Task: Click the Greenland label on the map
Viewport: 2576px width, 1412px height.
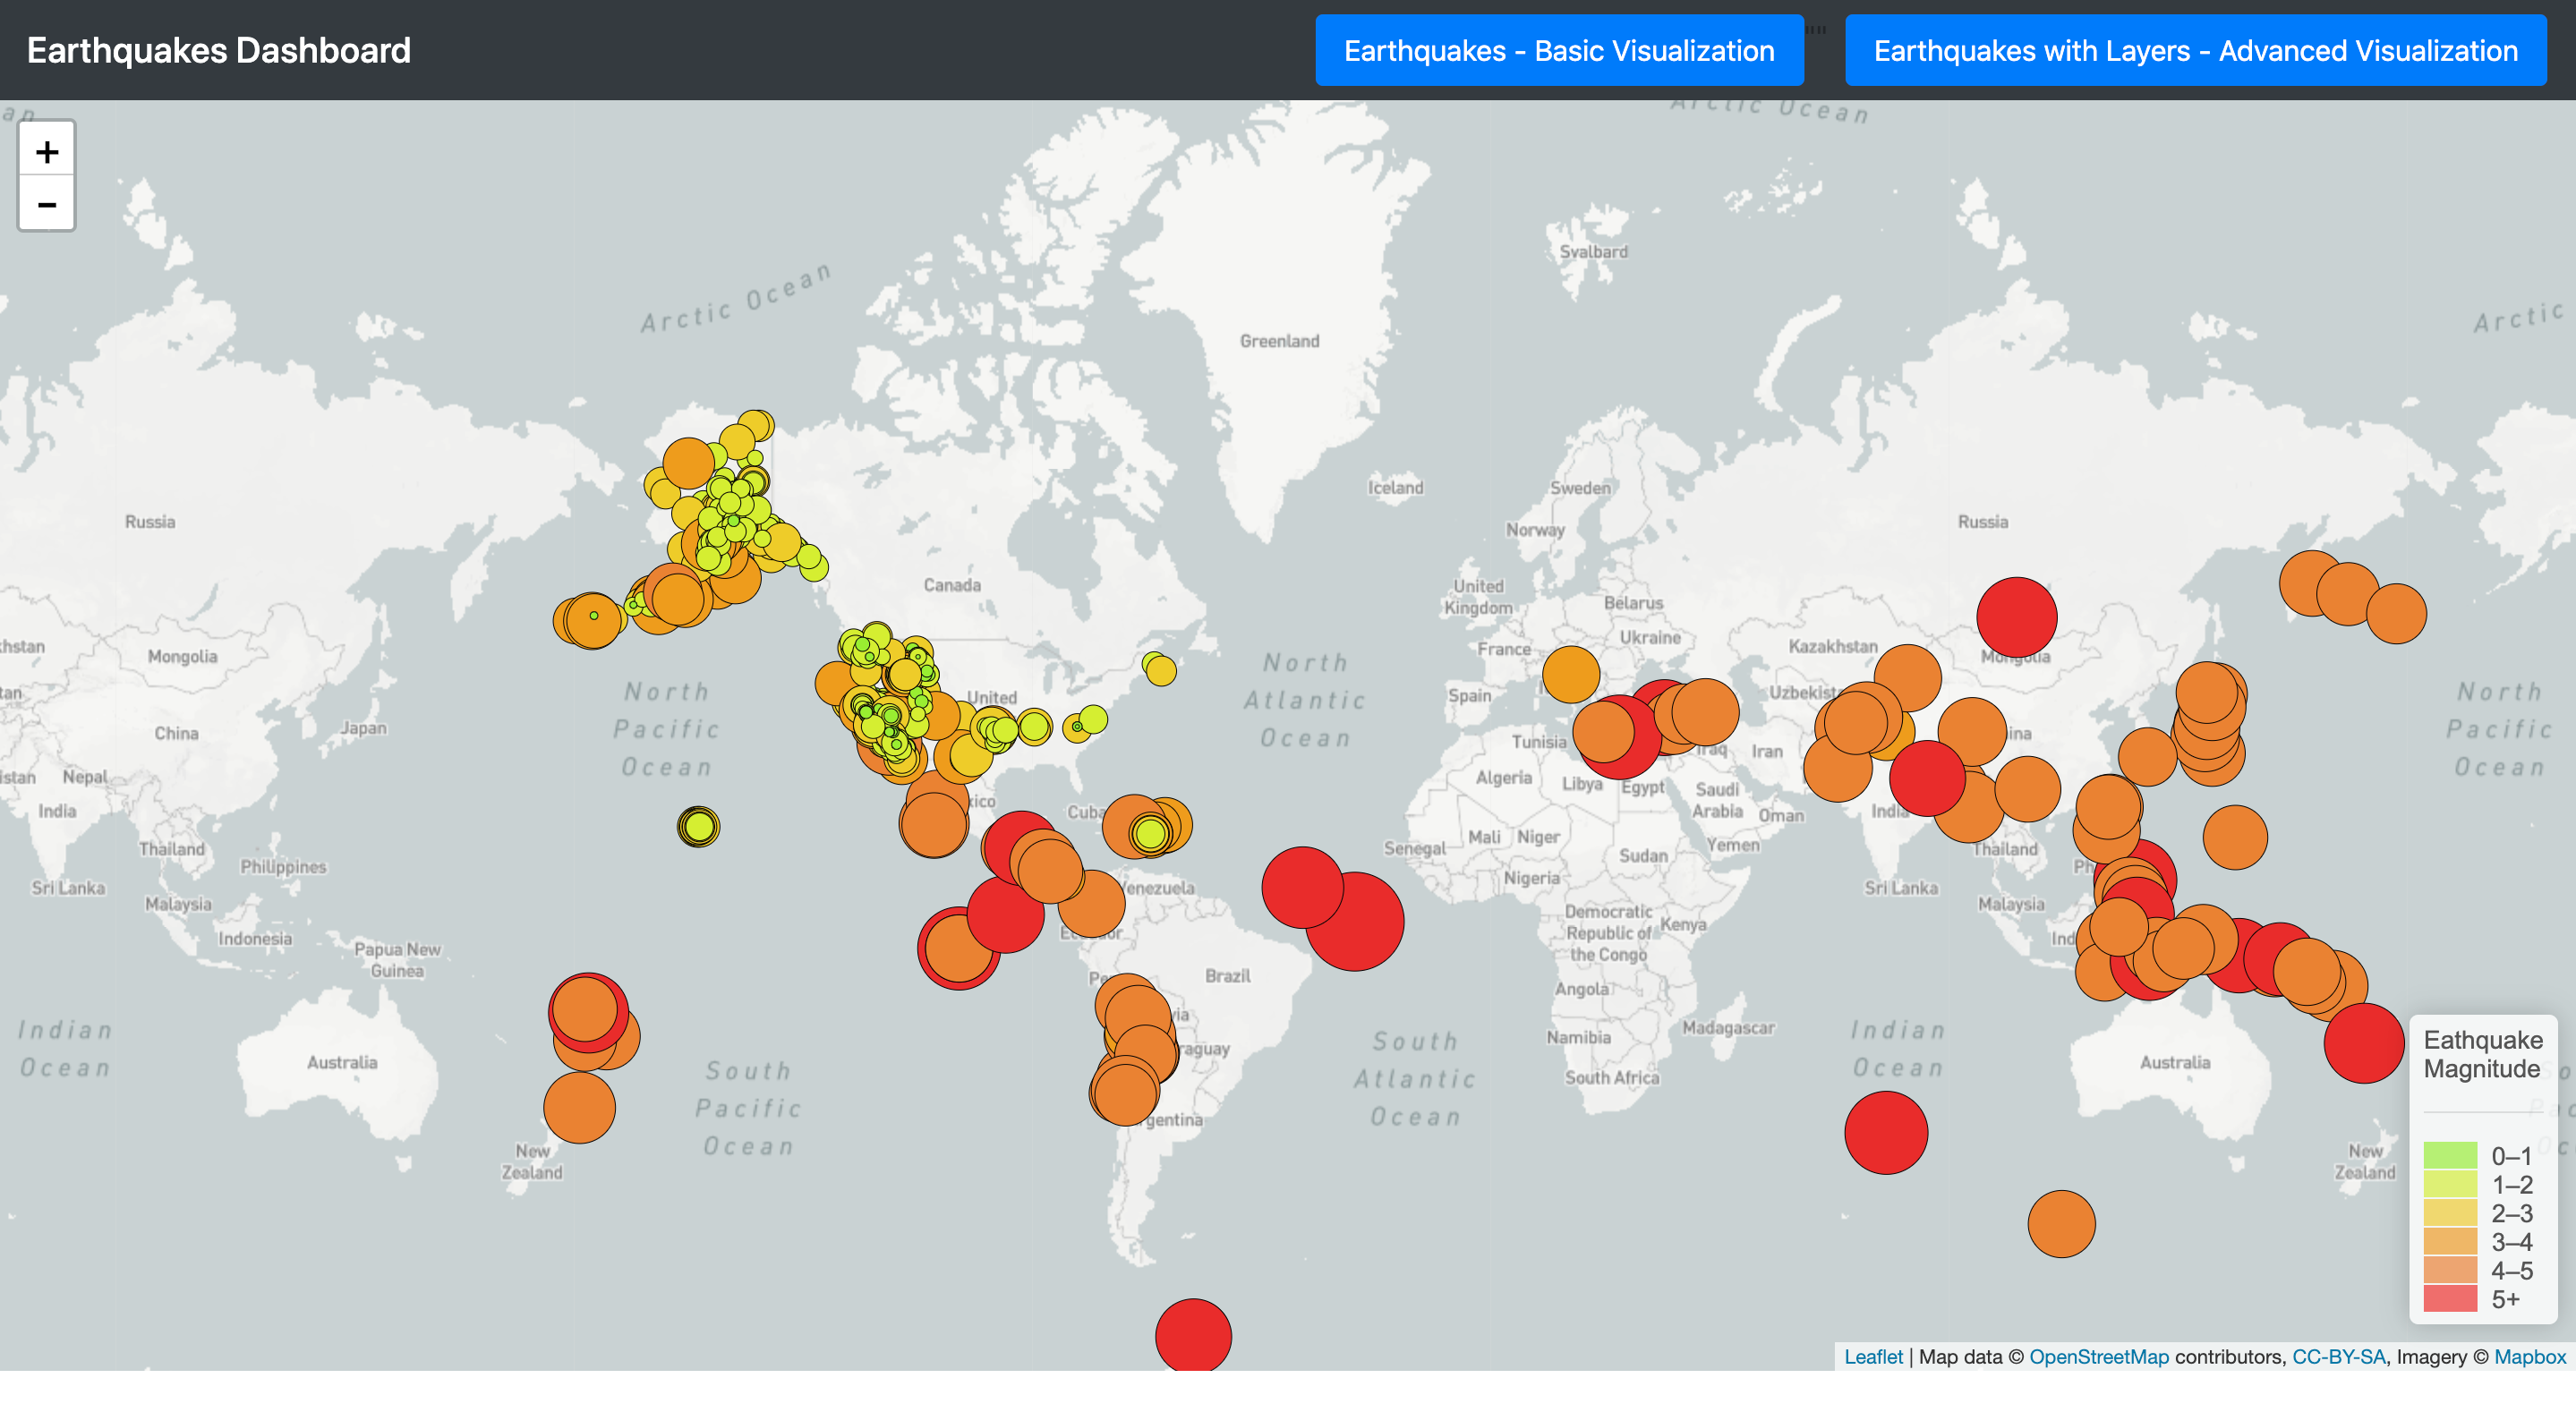Action: click(x=1279, y=341)
